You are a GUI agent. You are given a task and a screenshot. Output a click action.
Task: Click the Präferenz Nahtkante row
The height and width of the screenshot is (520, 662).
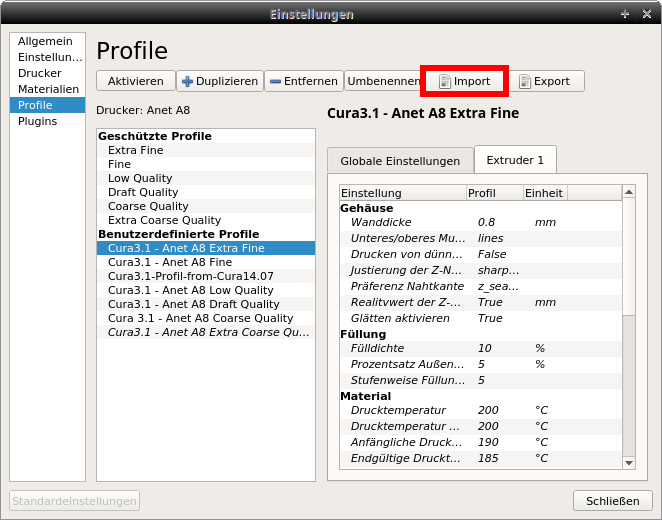480,287
